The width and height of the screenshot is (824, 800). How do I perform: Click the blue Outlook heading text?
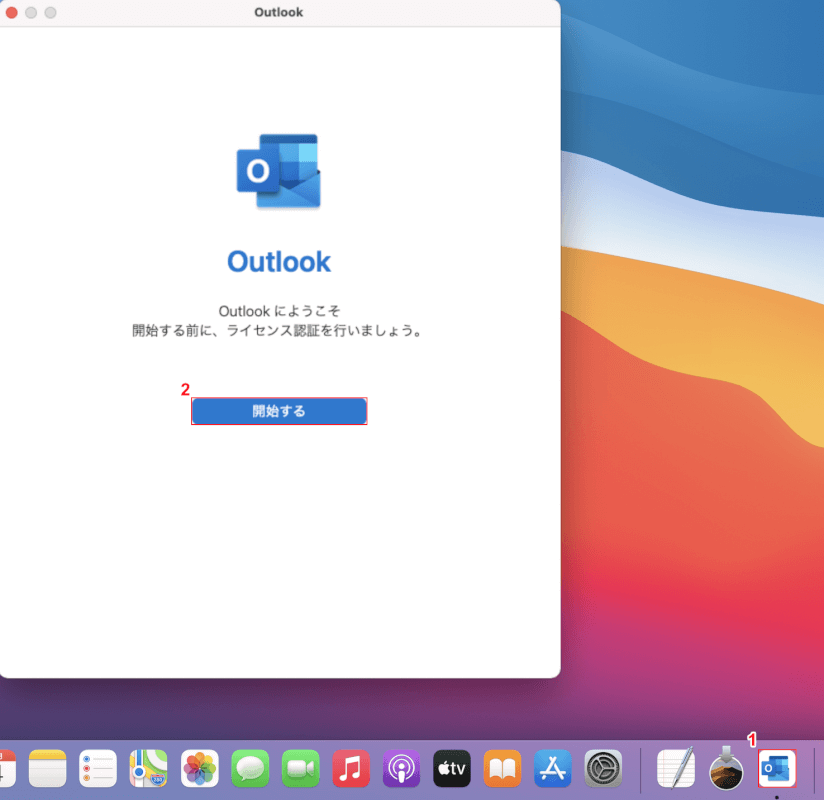(279, 262)
